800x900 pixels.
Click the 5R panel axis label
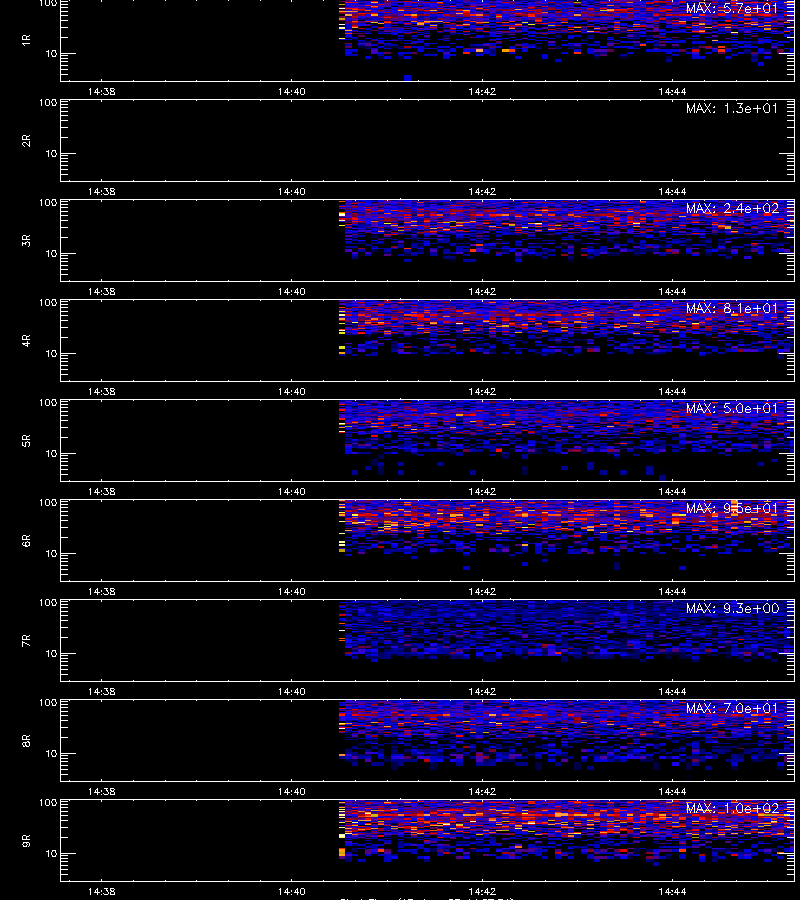coord(26,441)
